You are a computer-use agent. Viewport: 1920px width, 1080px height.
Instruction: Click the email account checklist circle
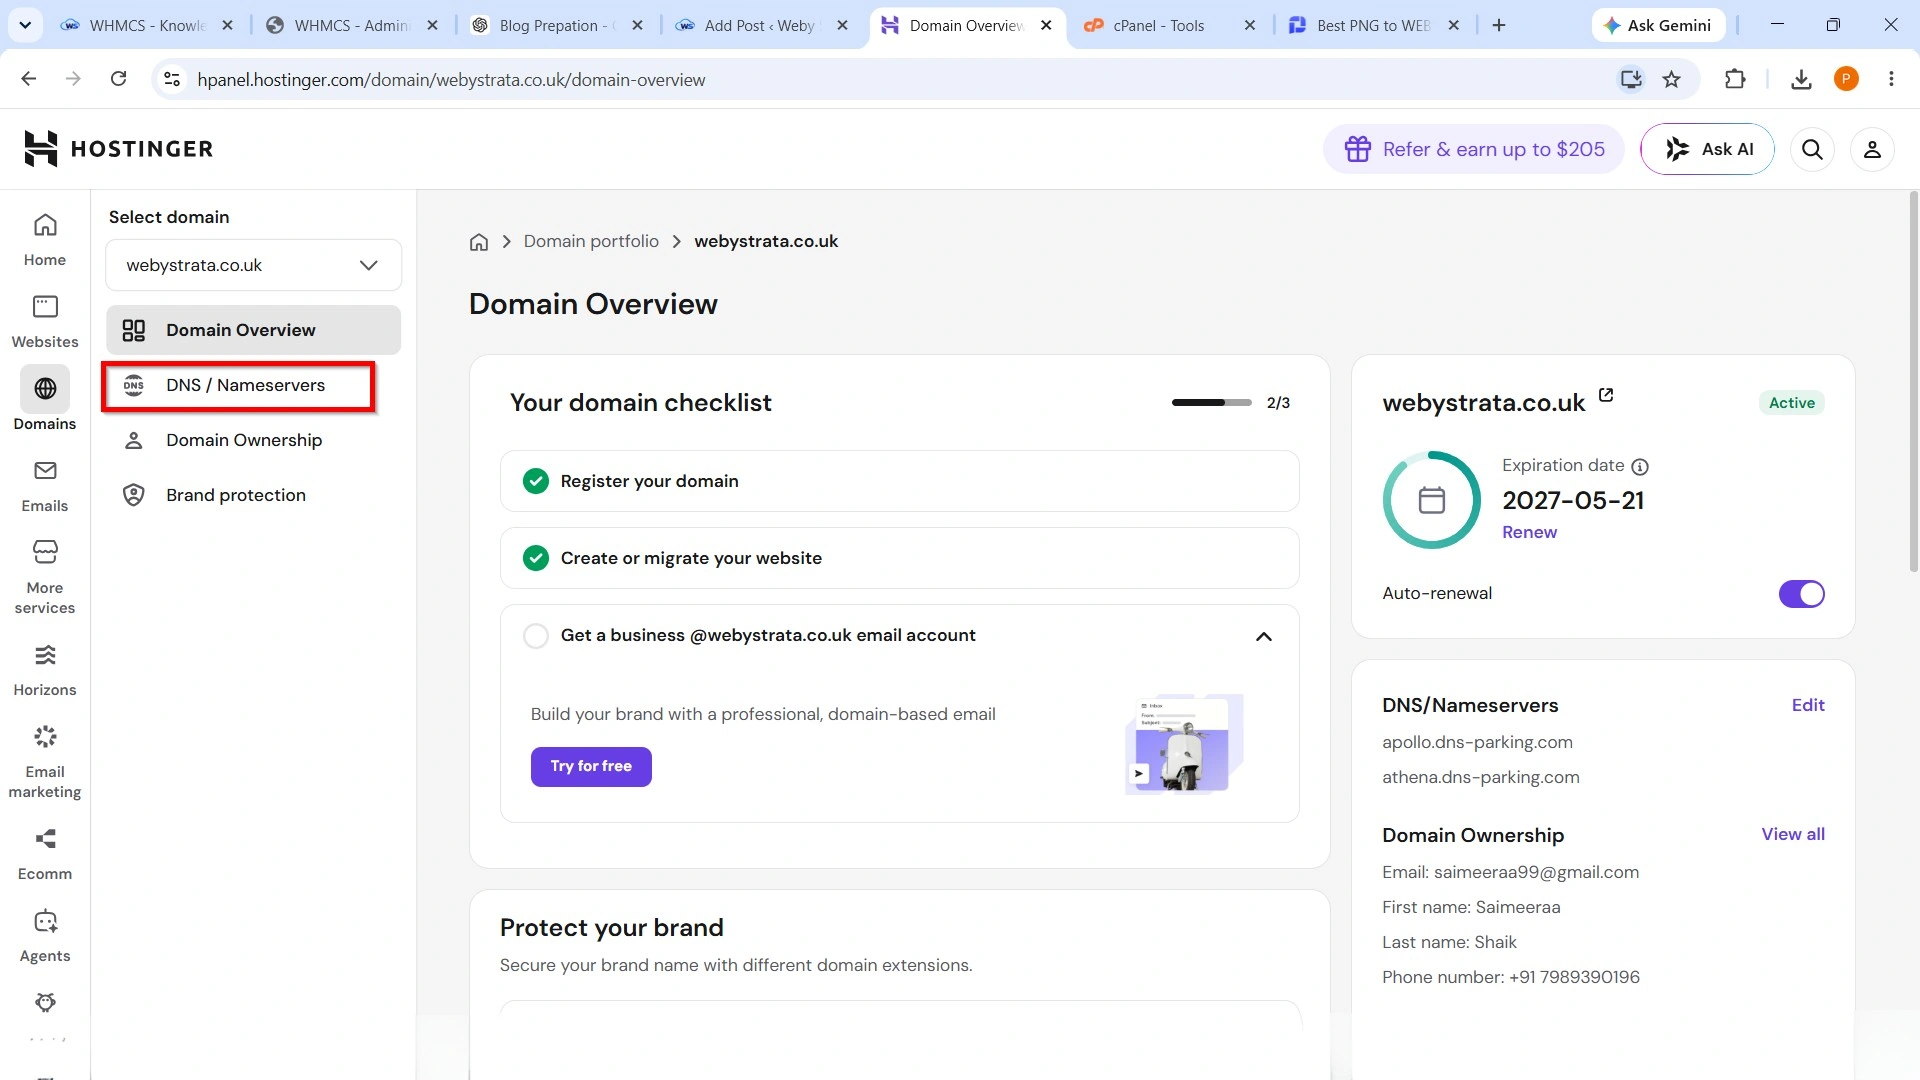coord(536,636)
